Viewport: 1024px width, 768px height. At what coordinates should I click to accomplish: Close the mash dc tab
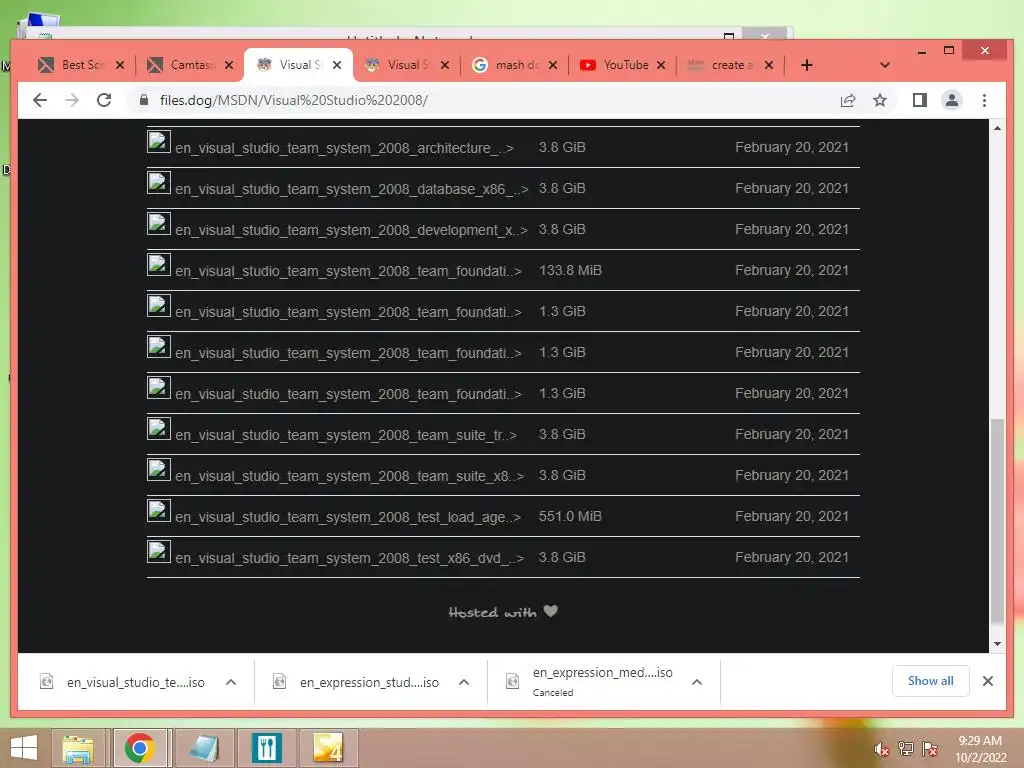coord(553,65)
